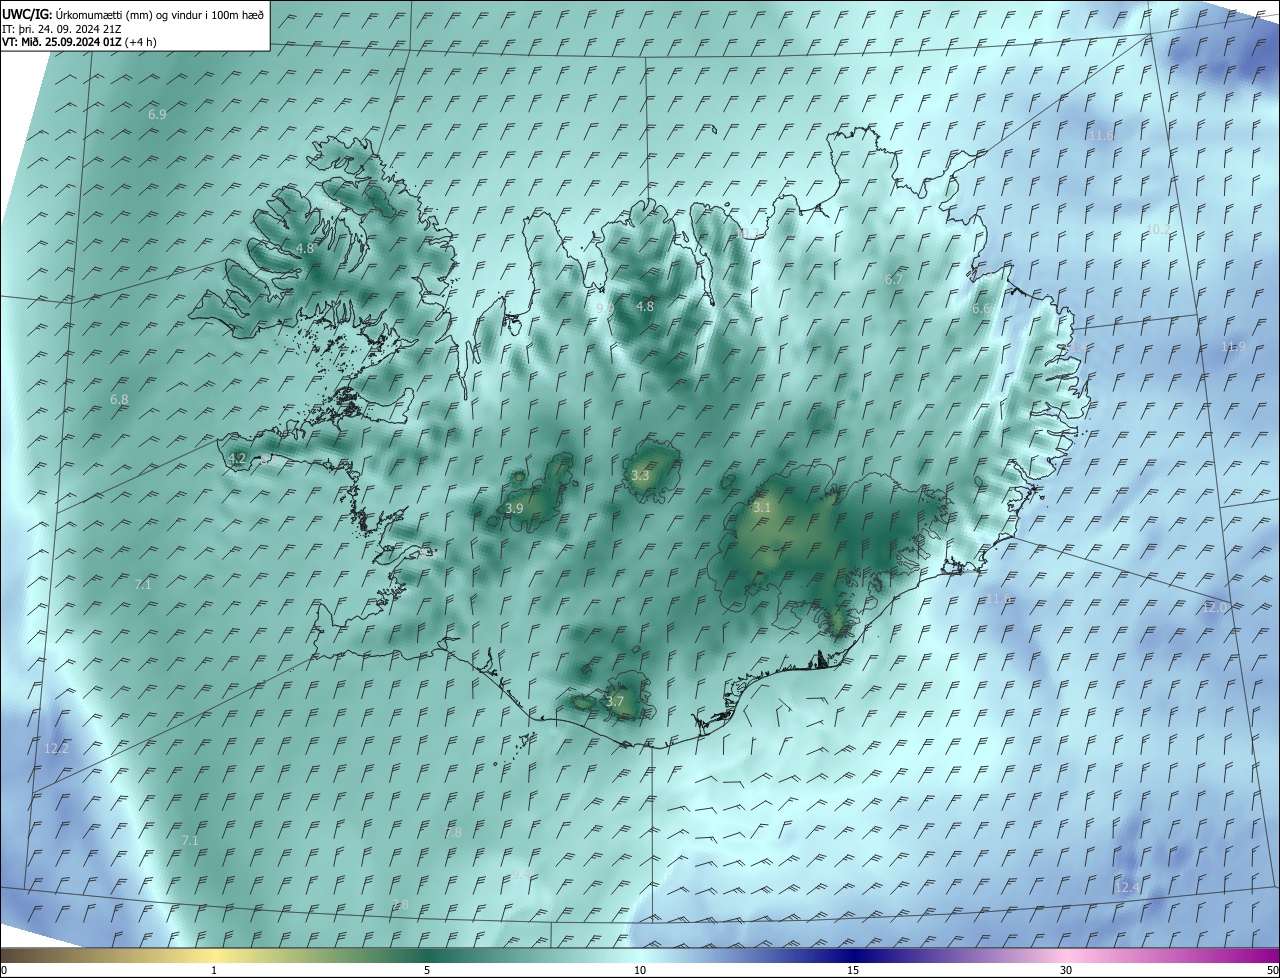Click the 3.7 value label on the map
The width and height of the screenshot is (1280, 978).
pyautogui.click(x=615, y=702)
